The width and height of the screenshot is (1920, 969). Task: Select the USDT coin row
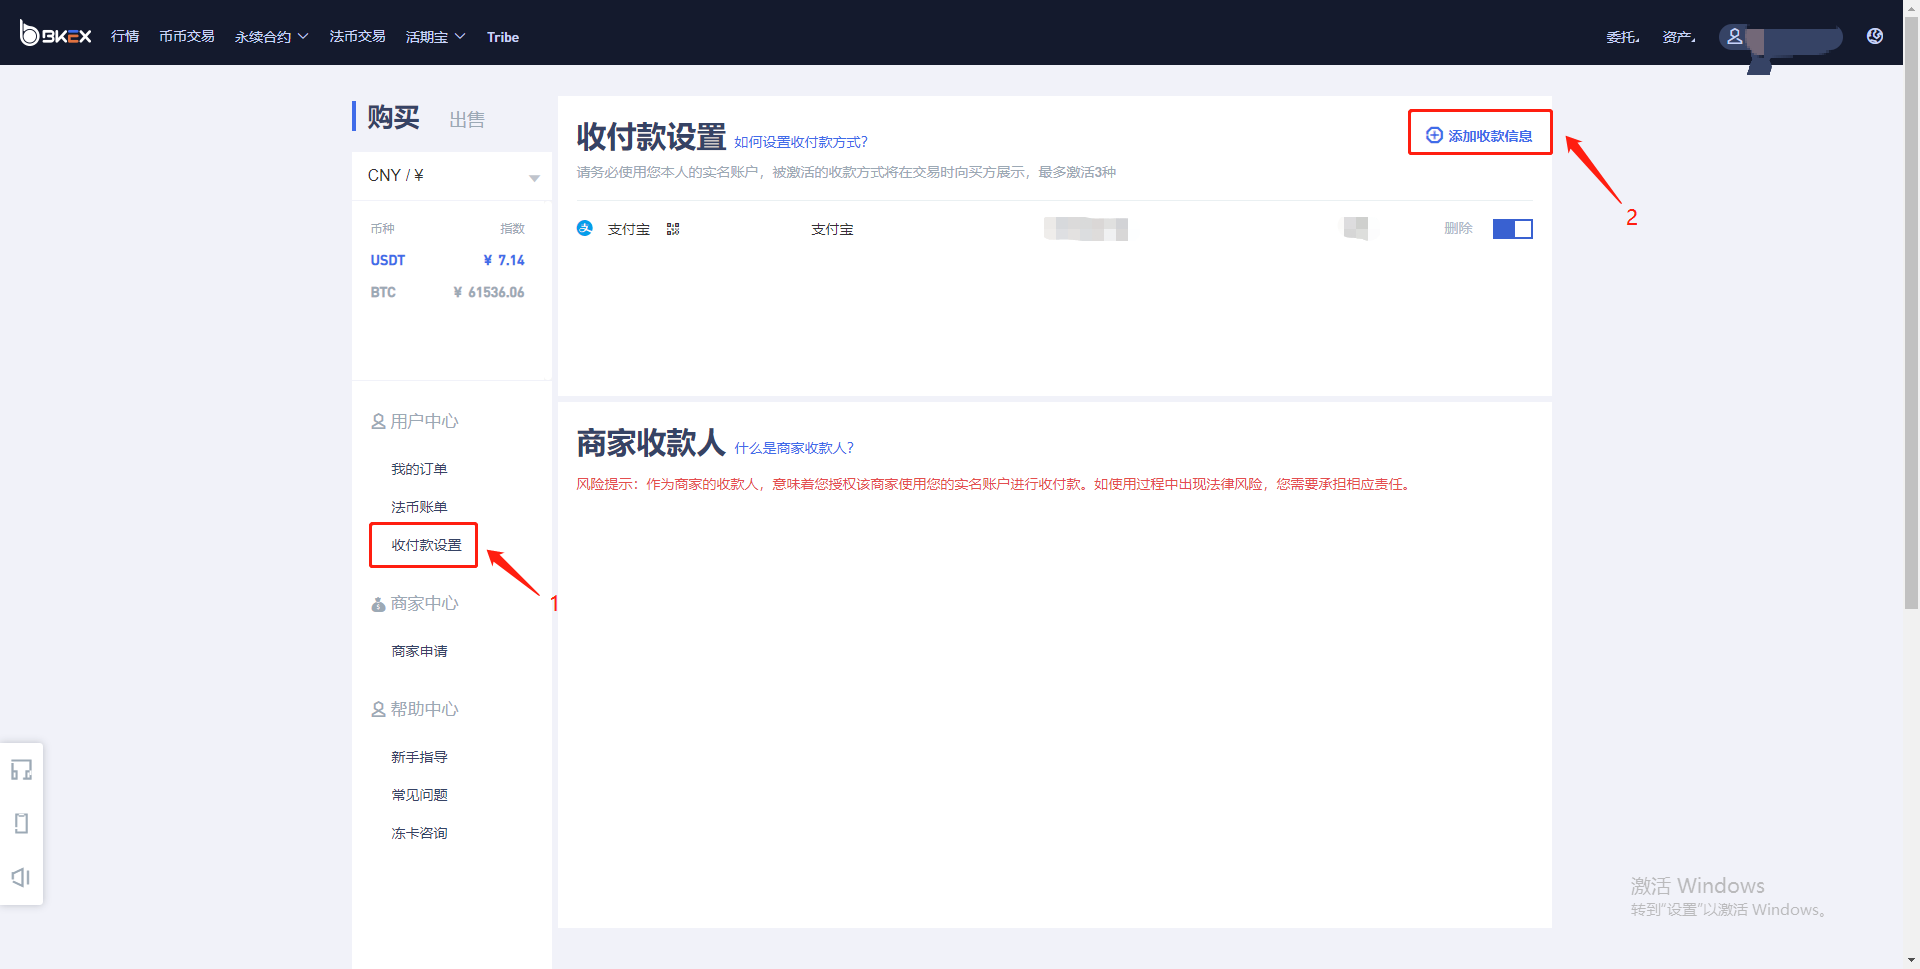tap(447, 260)
